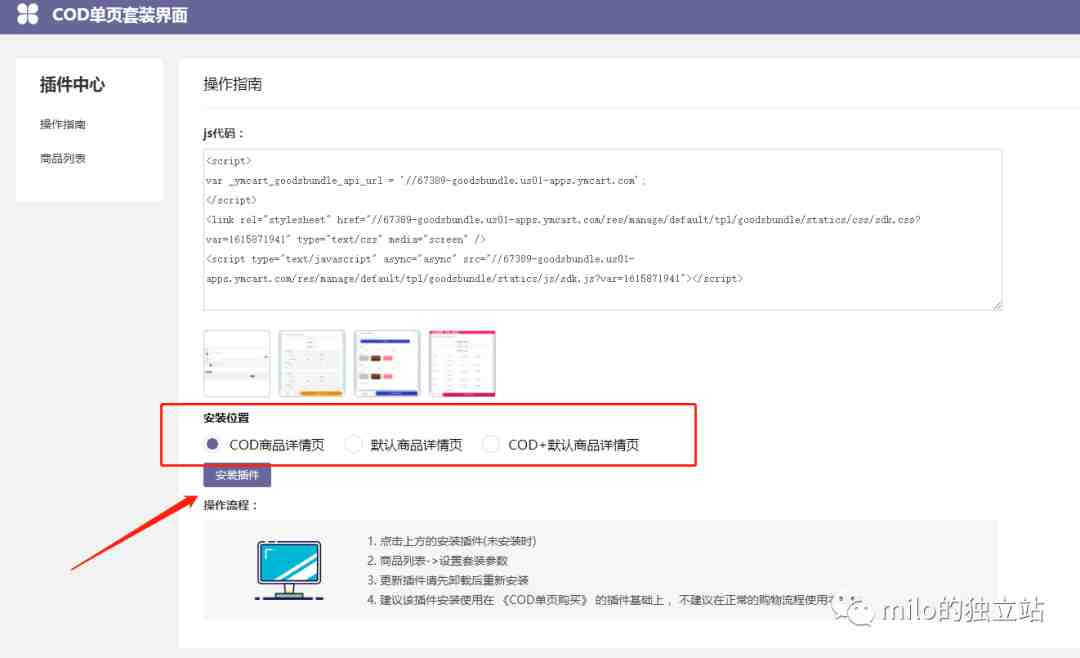
Task: Click the computer monitor illustration icon
Action: pyautogui.click(x=289, y=570)
